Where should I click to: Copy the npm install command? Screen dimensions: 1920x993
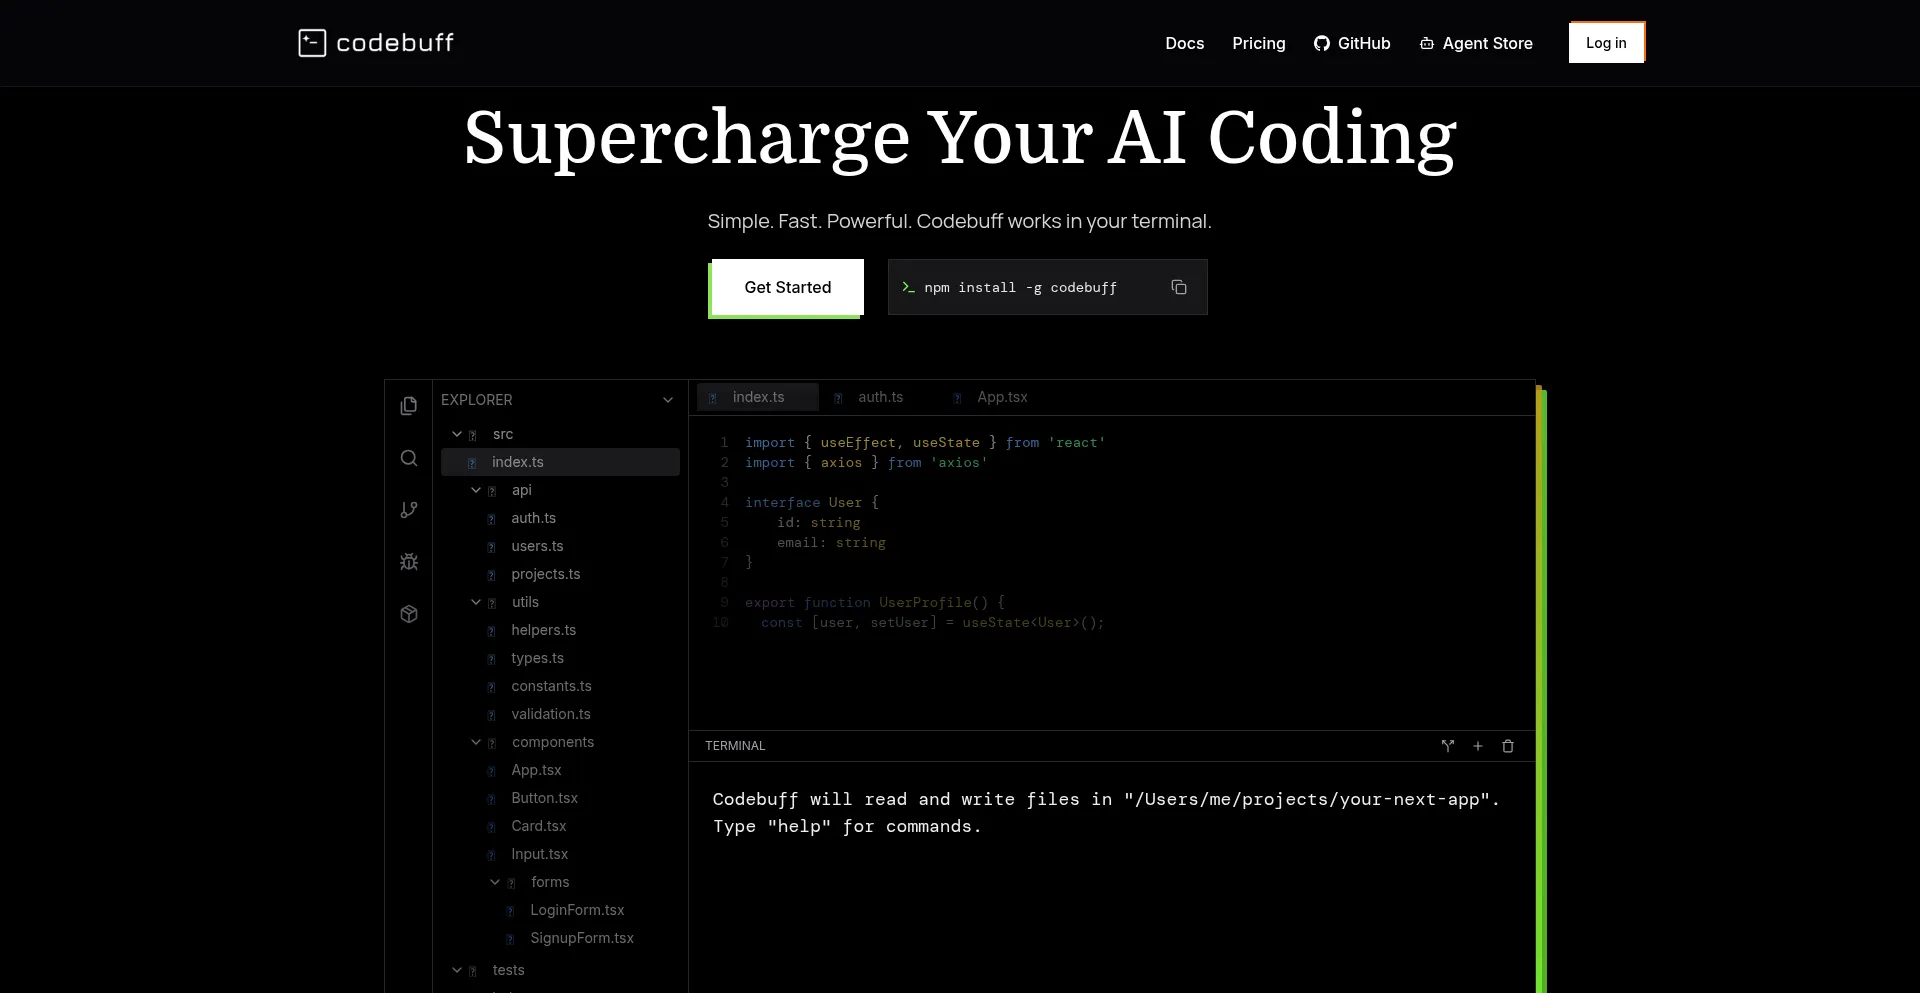coord(1179,287)
